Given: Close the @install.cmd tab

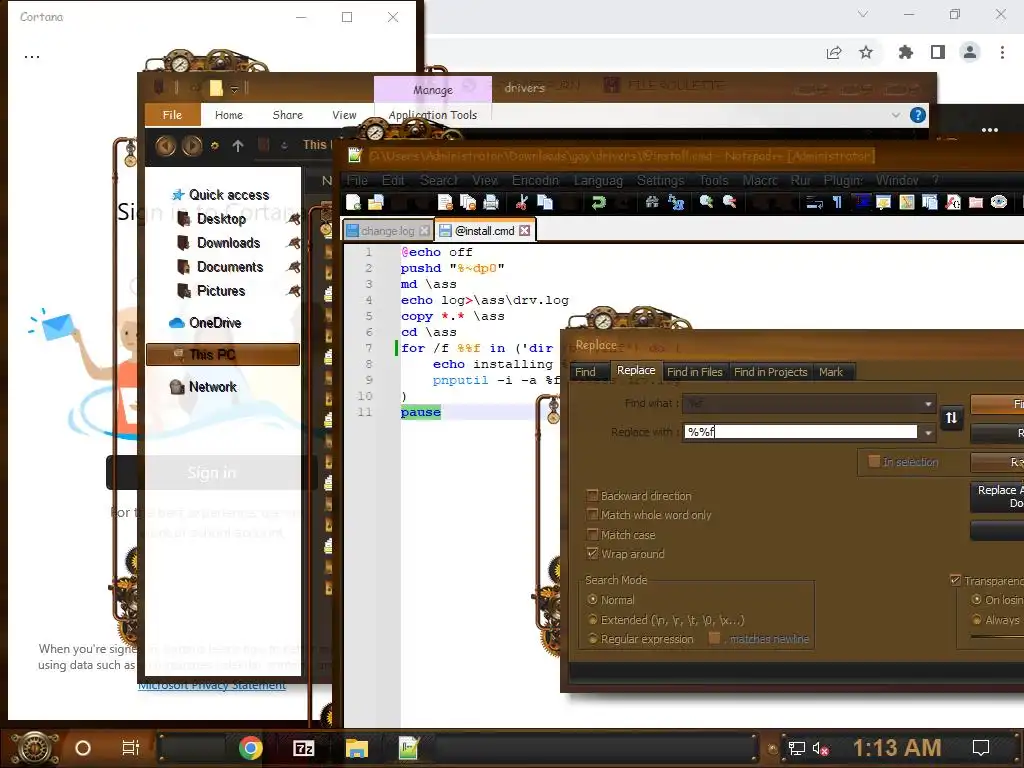Looking at the screenshot, I should 524,231.
